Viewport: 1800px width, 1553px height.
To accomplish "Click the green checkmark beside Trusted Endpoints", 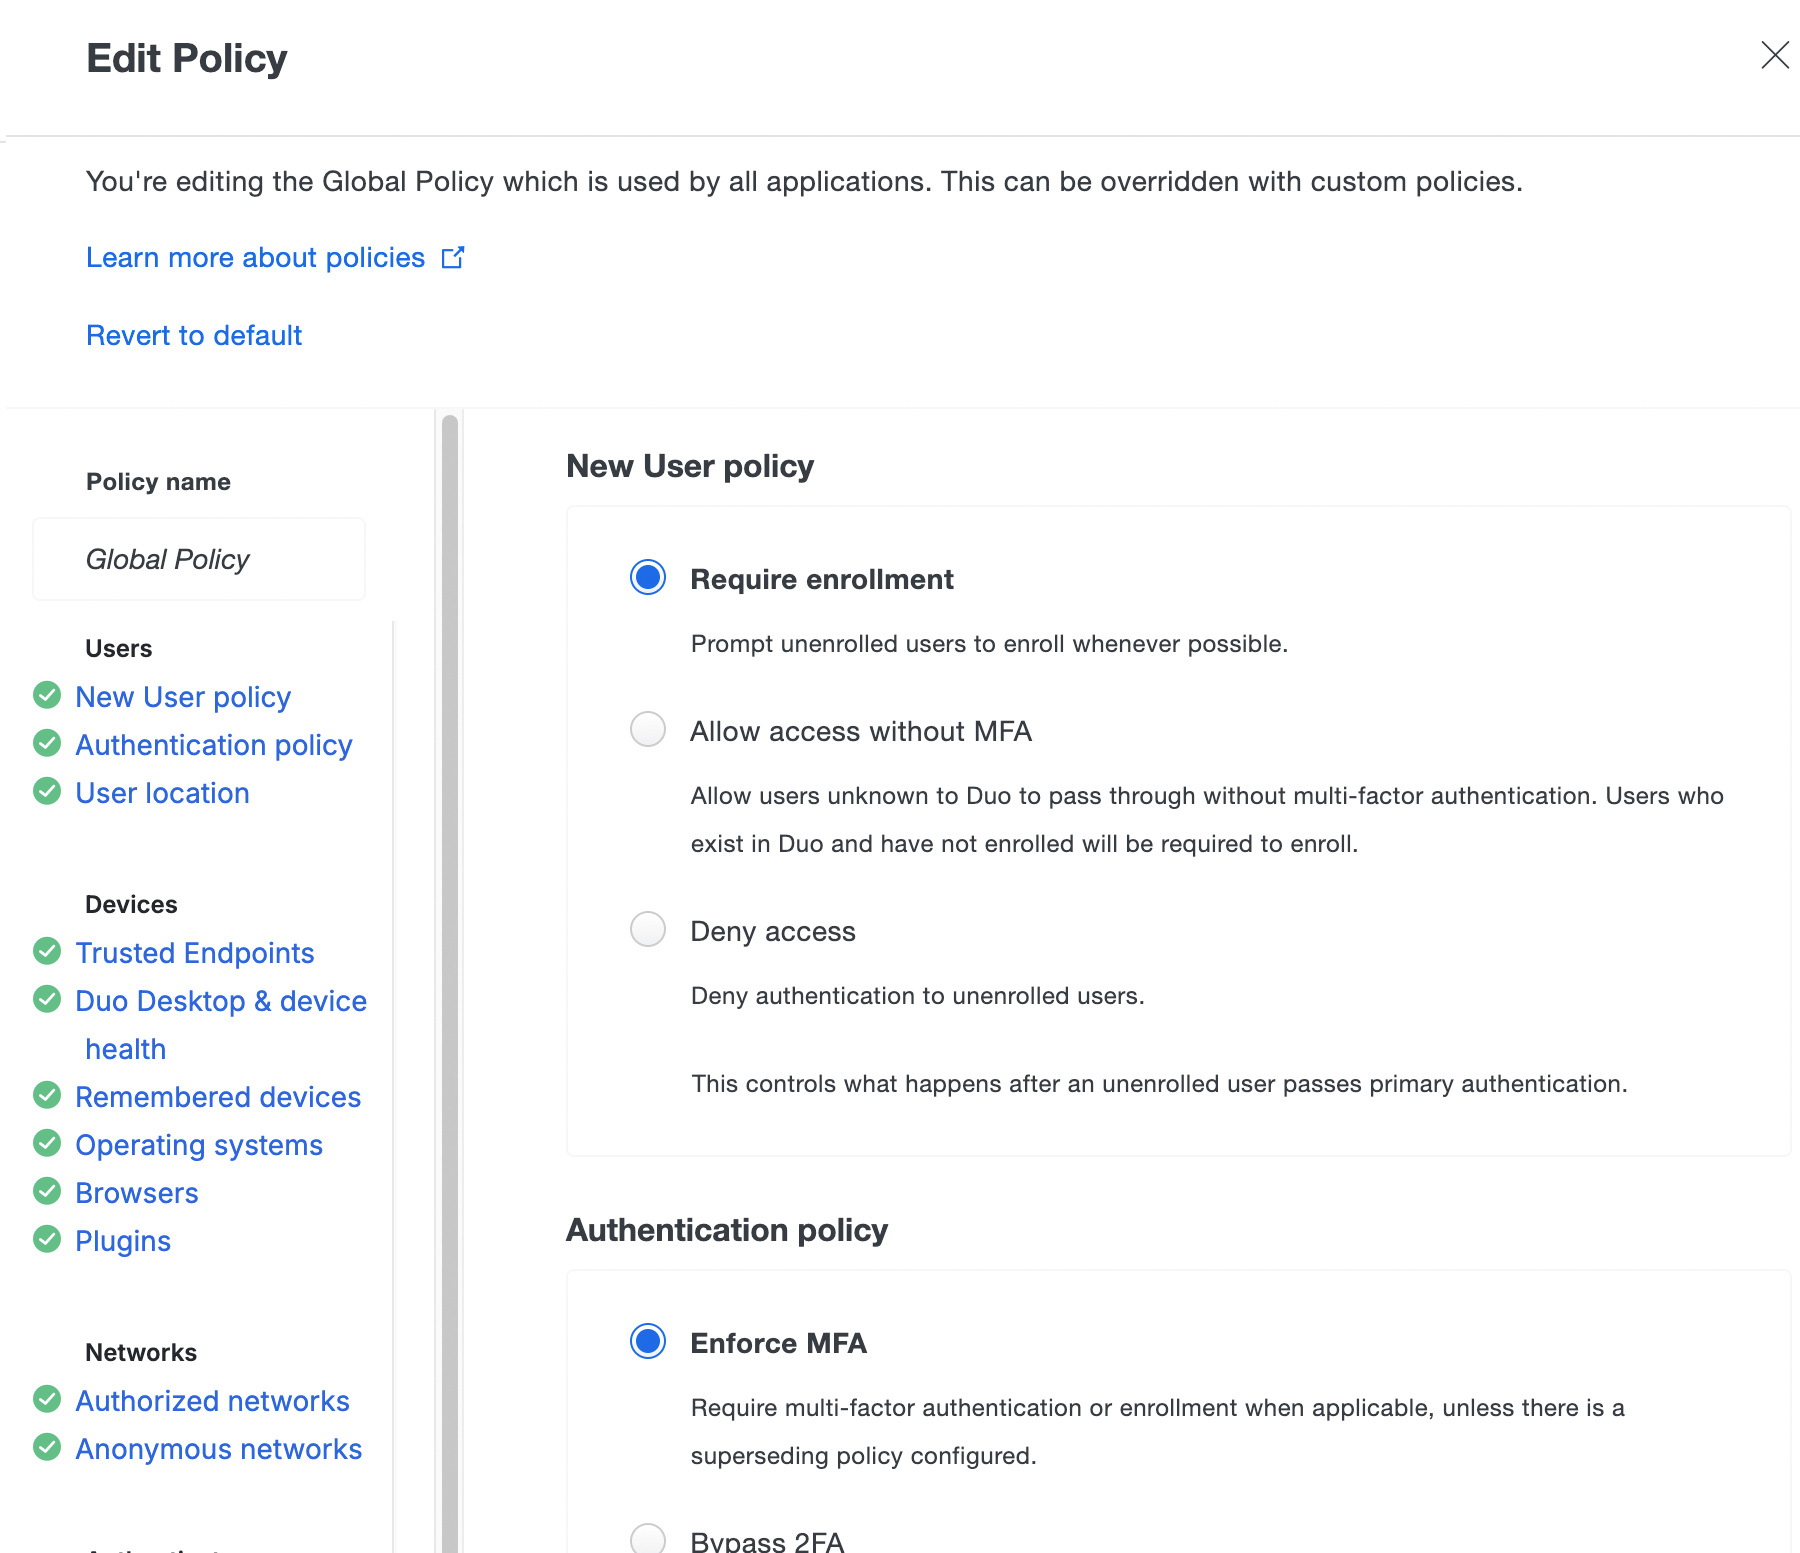I will pos(47,951).
